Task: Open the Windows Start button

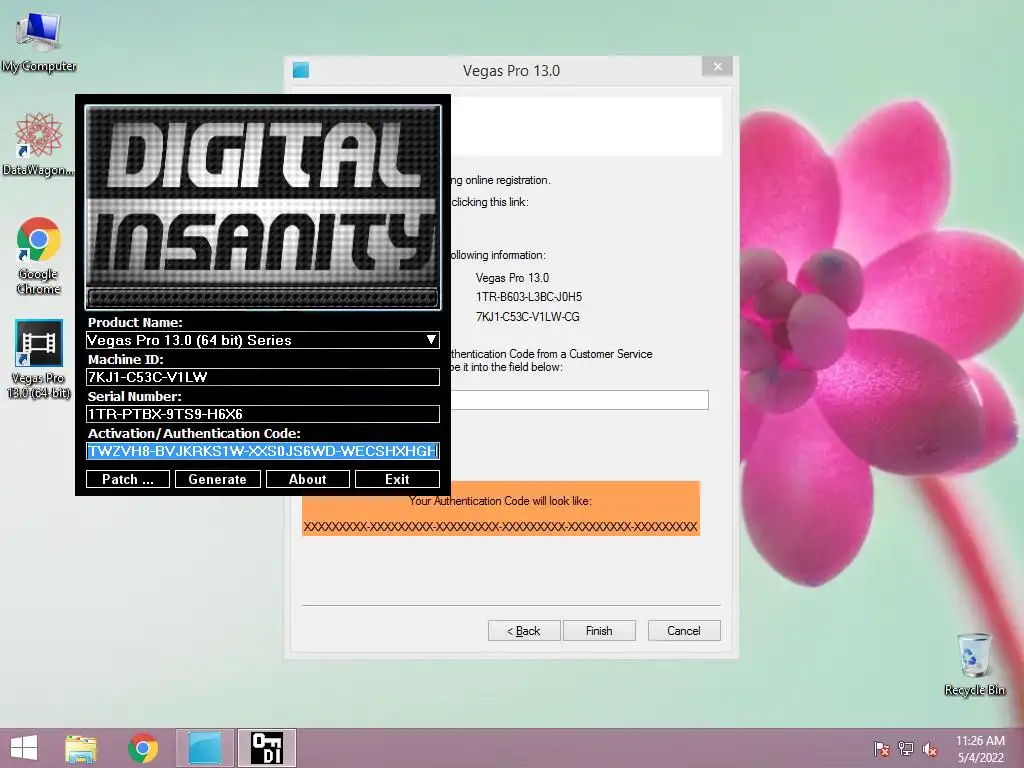Action: pyautogui.click(x=24, y=748)
